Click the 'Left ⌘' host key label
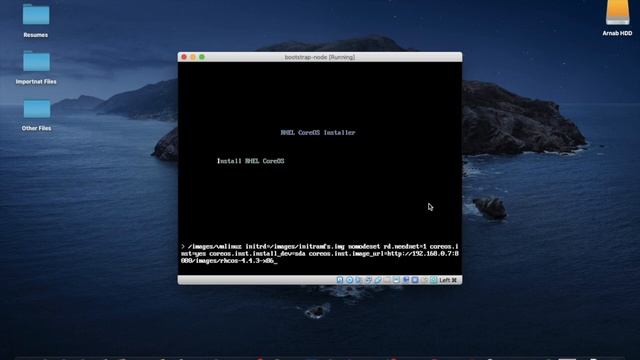 [448, 280]
